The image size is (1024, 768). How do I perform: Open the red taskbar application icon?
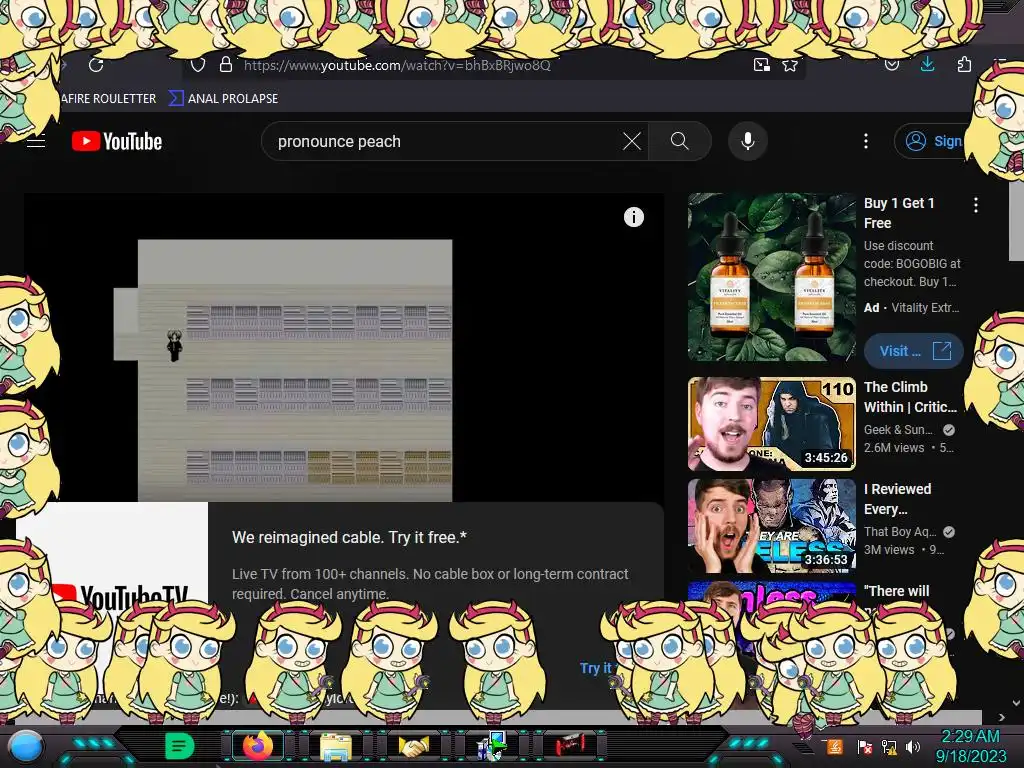[570, 746]
